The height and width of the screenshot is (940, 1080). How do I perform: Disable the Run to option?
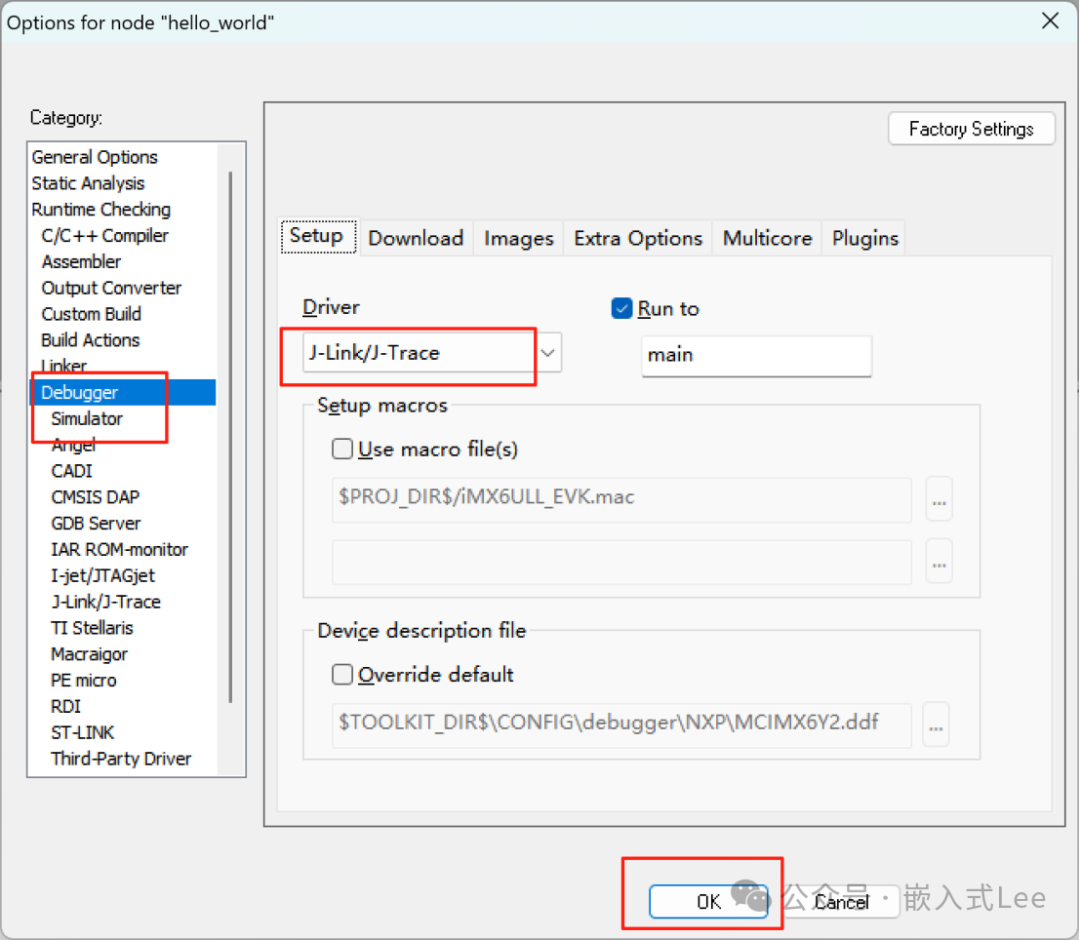click(621, 308)
